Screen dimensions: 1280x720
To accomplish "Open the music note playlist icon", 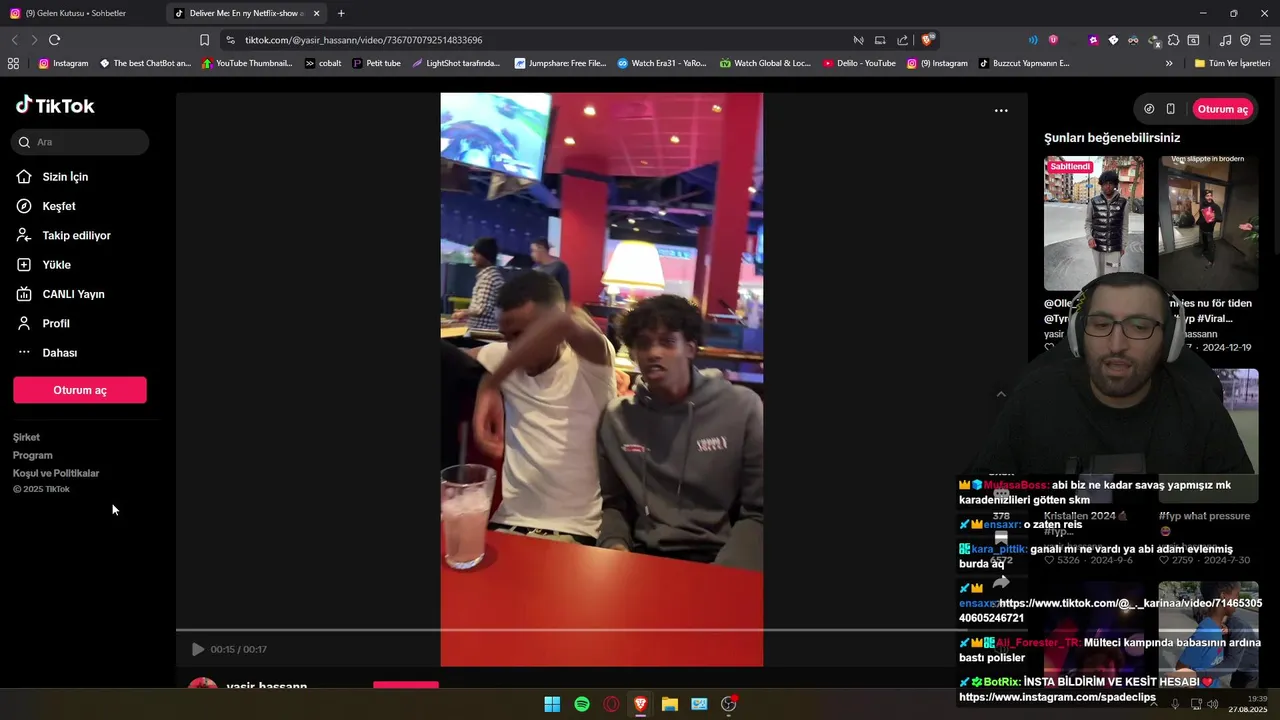I will click(x=1226, y=40).
